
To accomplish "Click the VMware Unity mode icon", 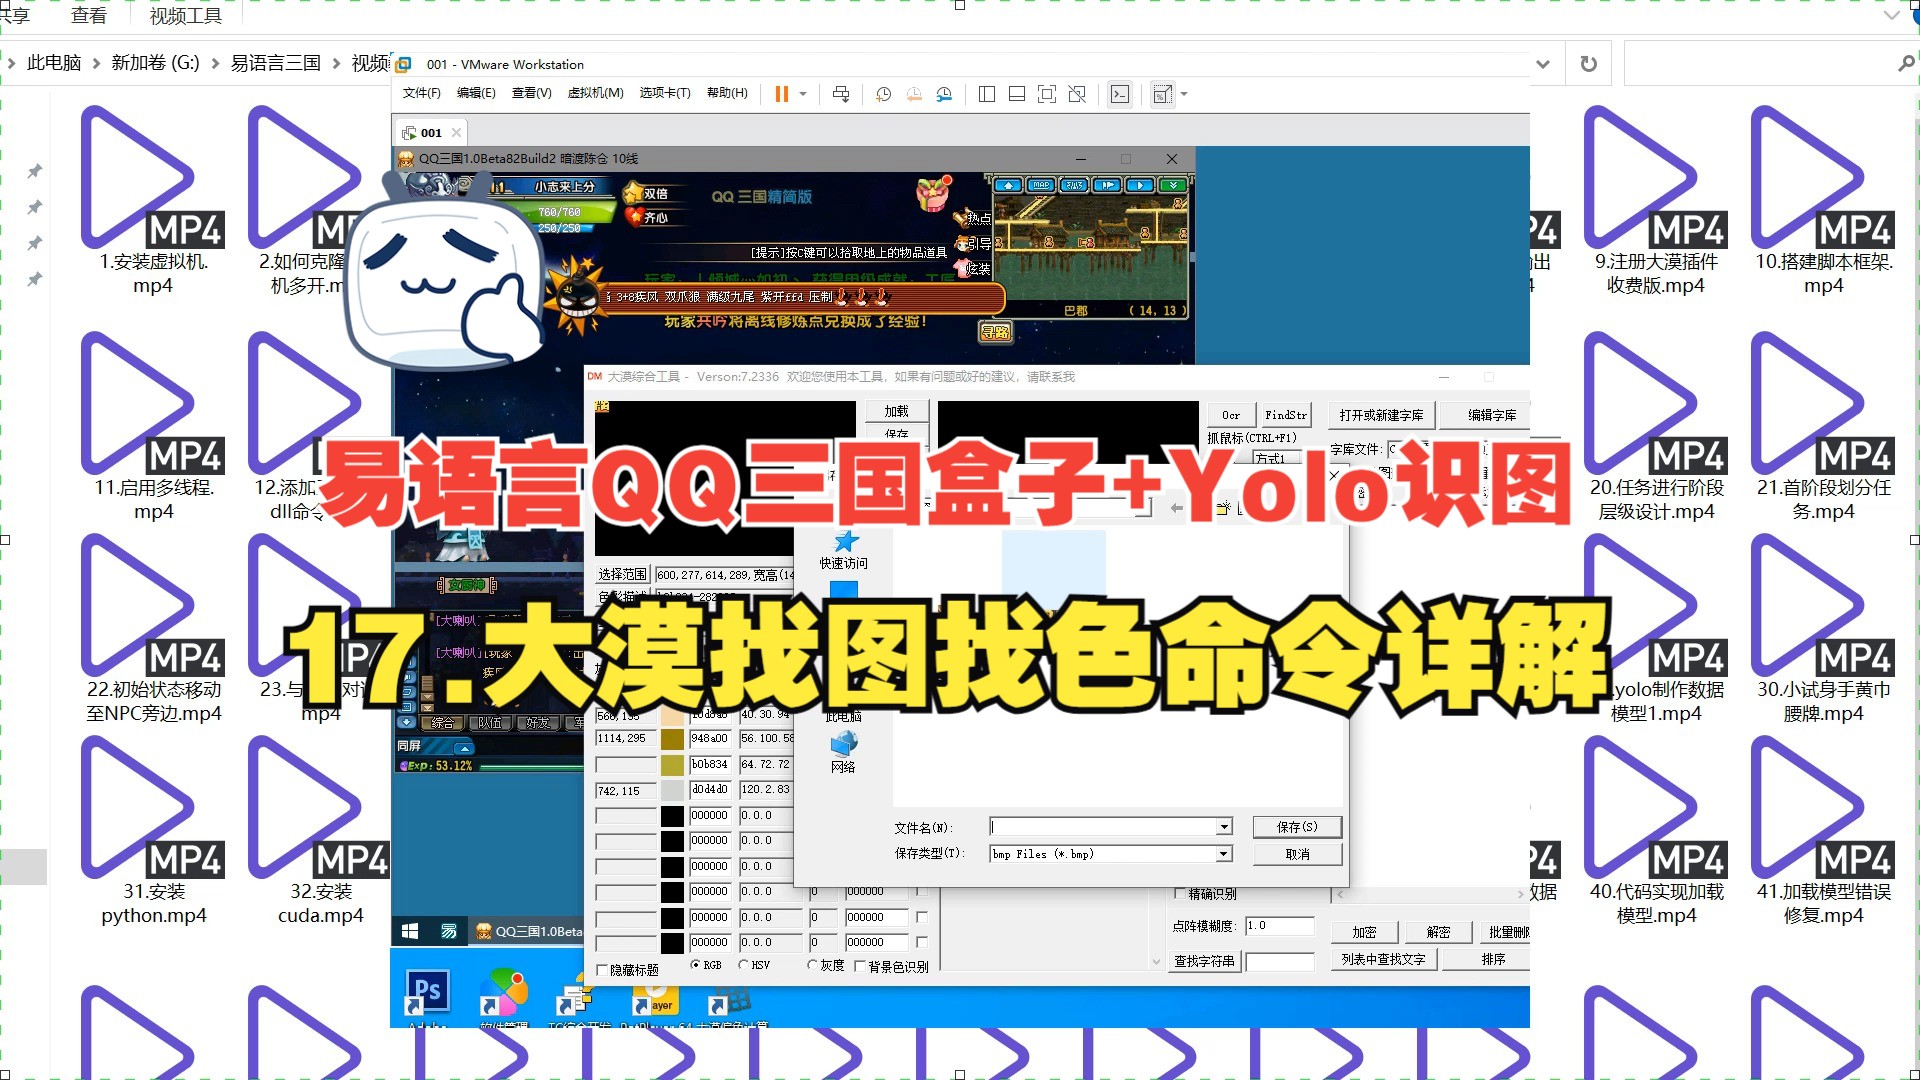I will 1077,94.
